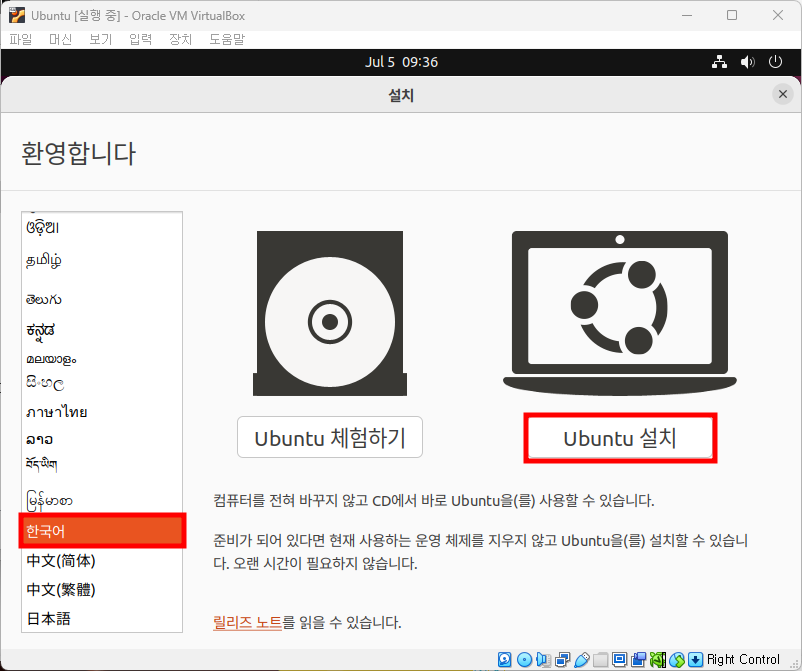Click the keyboard capture arrow icon

tap(696, 659)
